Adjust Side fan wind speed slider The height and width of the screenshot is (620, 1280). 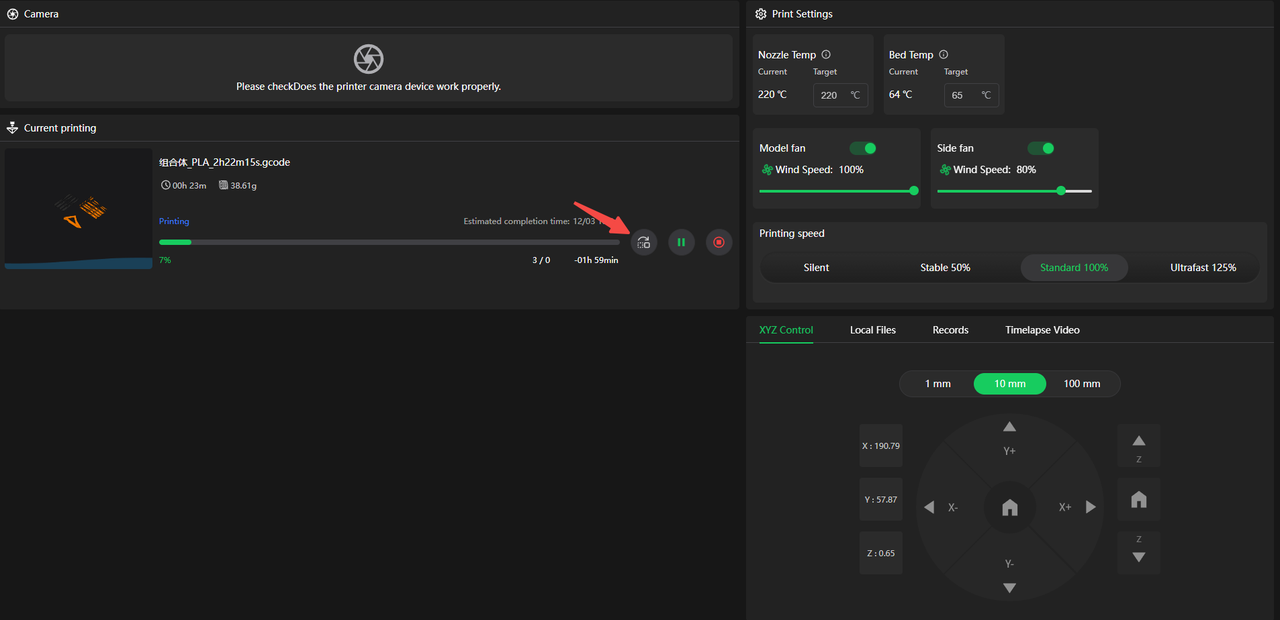pyautogui.click(x=1061, y=190)
